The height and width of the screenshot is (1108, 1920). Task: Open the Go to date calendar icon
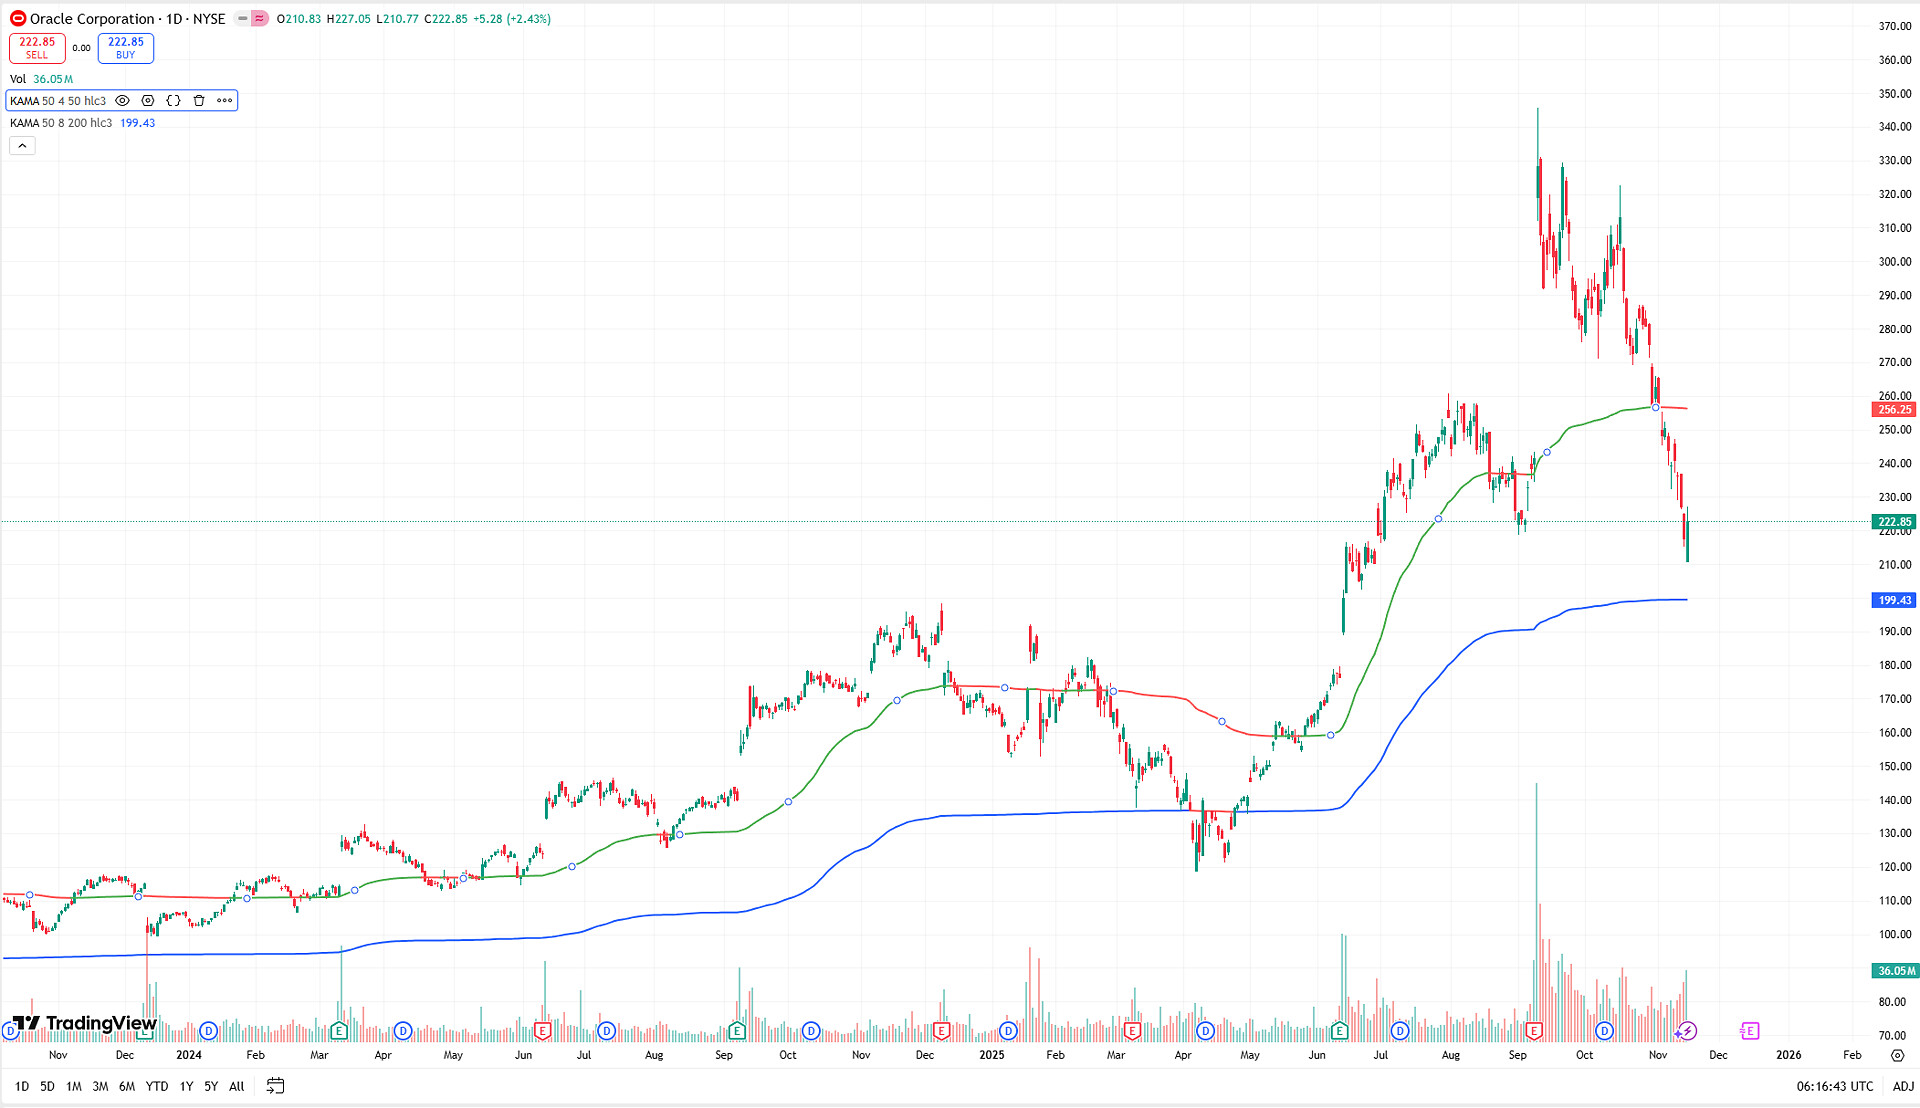(275, 1086)
